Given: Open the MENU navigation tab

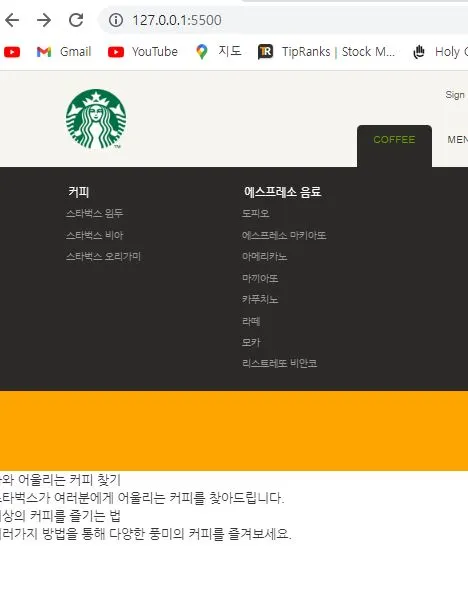Looking at the screenshot, I should [457, 140].
